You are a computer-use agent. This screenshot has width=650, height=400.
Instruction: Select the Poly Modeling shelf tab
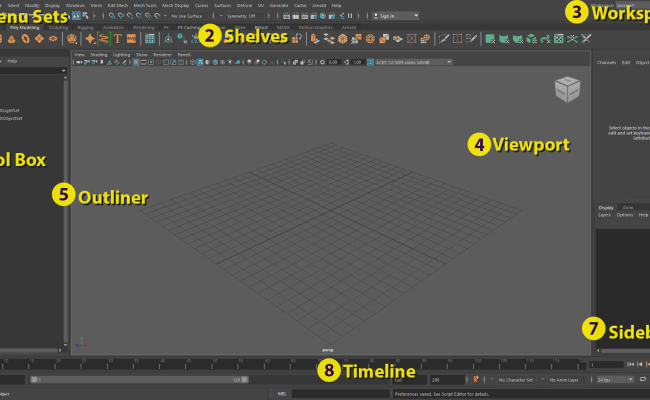(24, 27)
